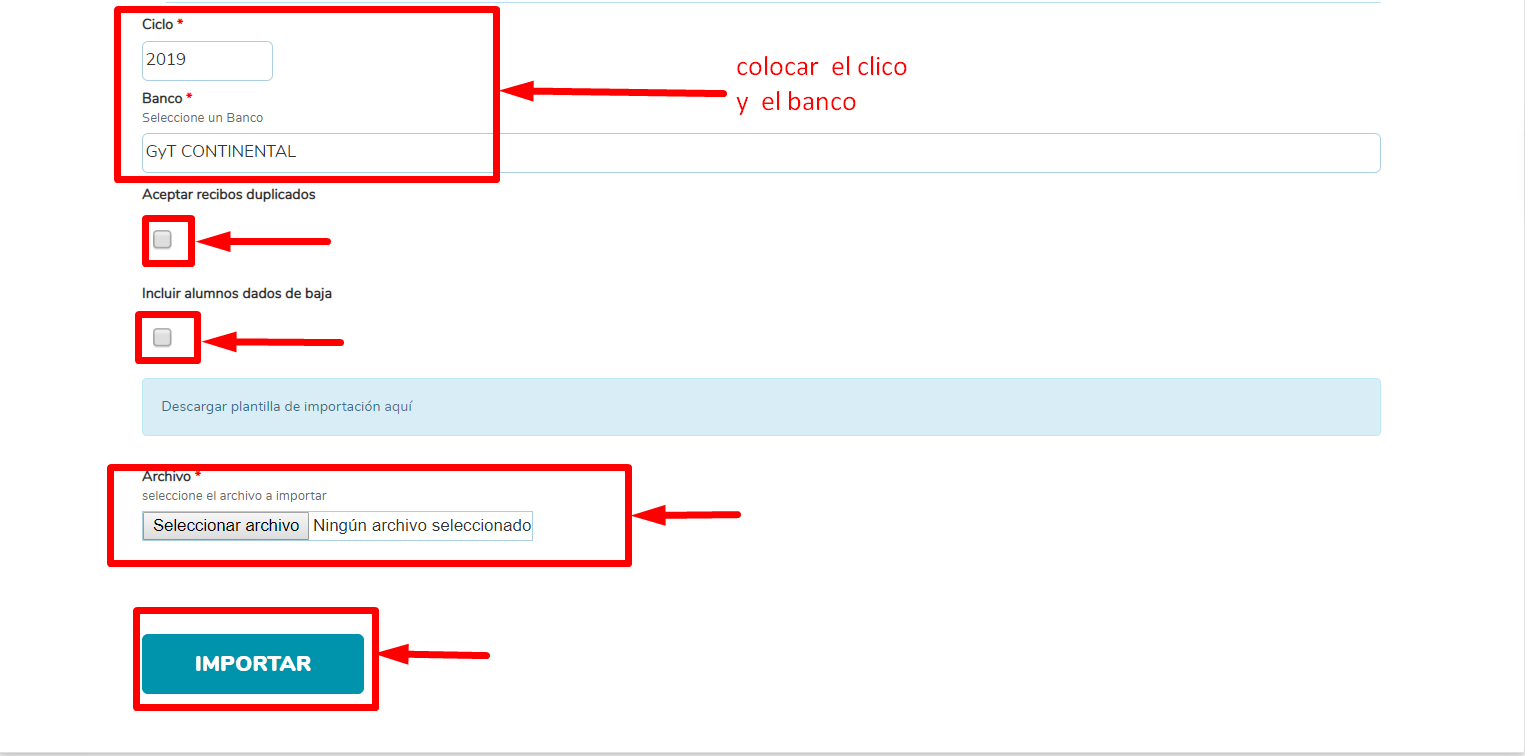This screenshot has width=1525, height=756.
Task: Click the red arrow next to Aceptar recibos checkbox
Action: 263,241
